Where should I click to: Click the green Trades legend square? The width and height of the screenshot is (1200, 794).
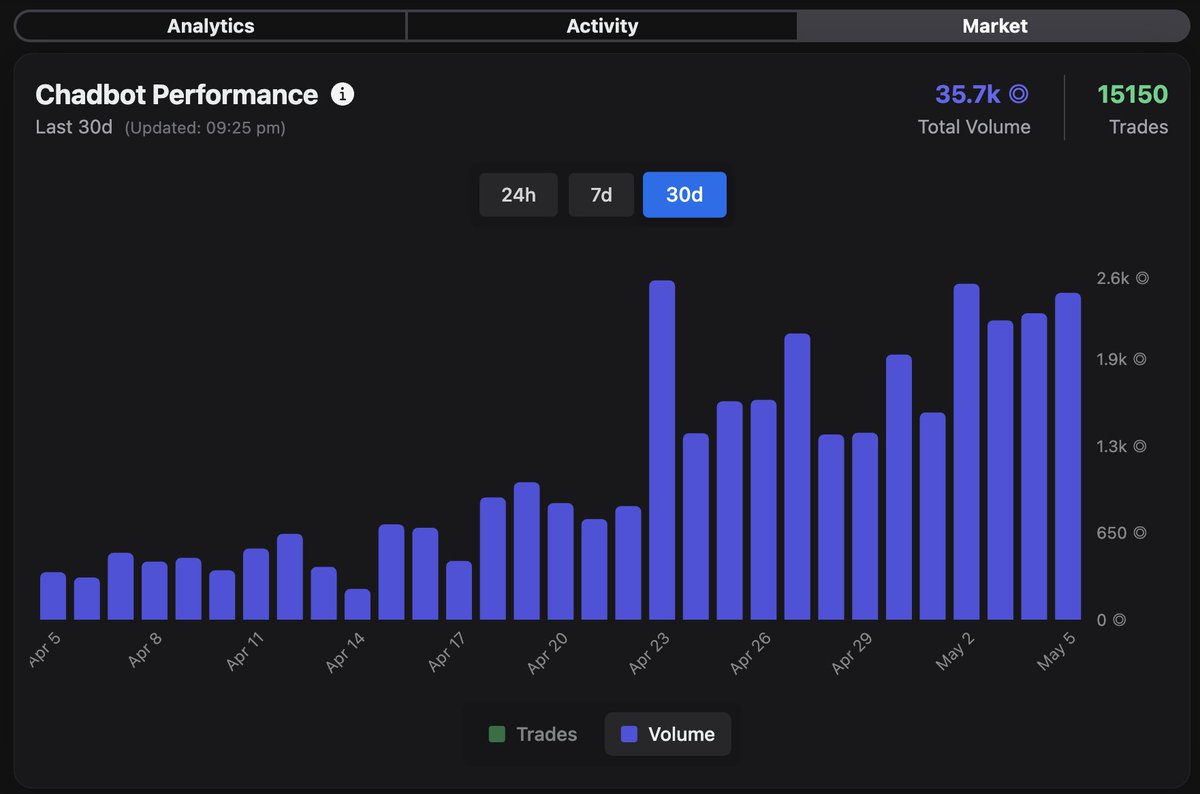click(x=496, y=734)
